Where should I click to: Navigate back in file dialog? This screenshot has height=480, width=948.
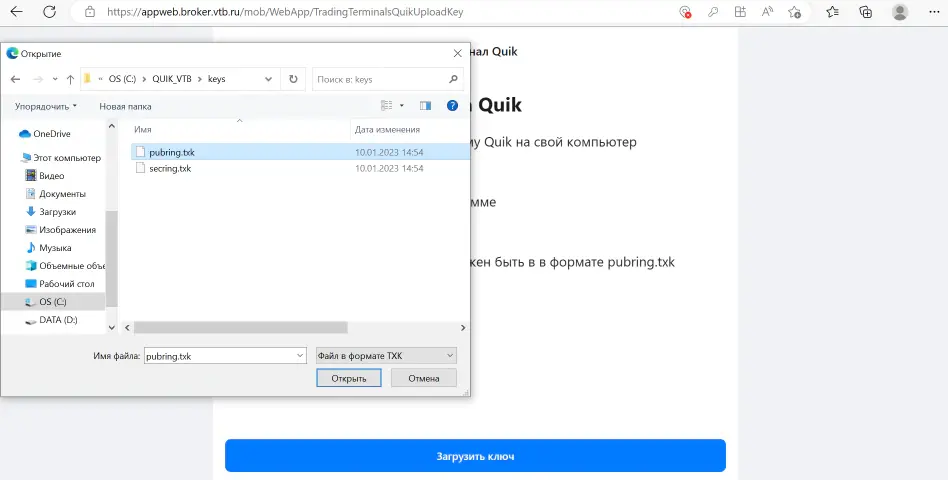pos(16,79)
